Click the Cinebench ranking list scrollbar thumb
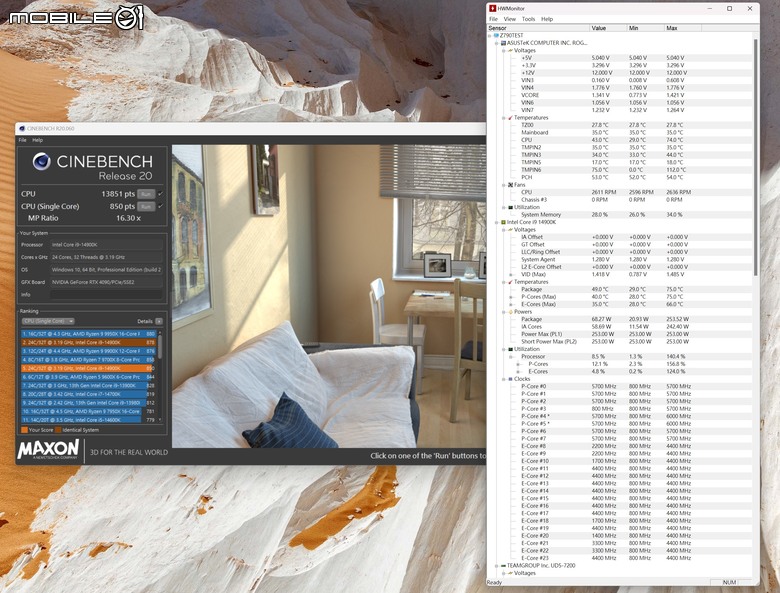This screenshot has width=780, height=593. [x=160, y=346]
